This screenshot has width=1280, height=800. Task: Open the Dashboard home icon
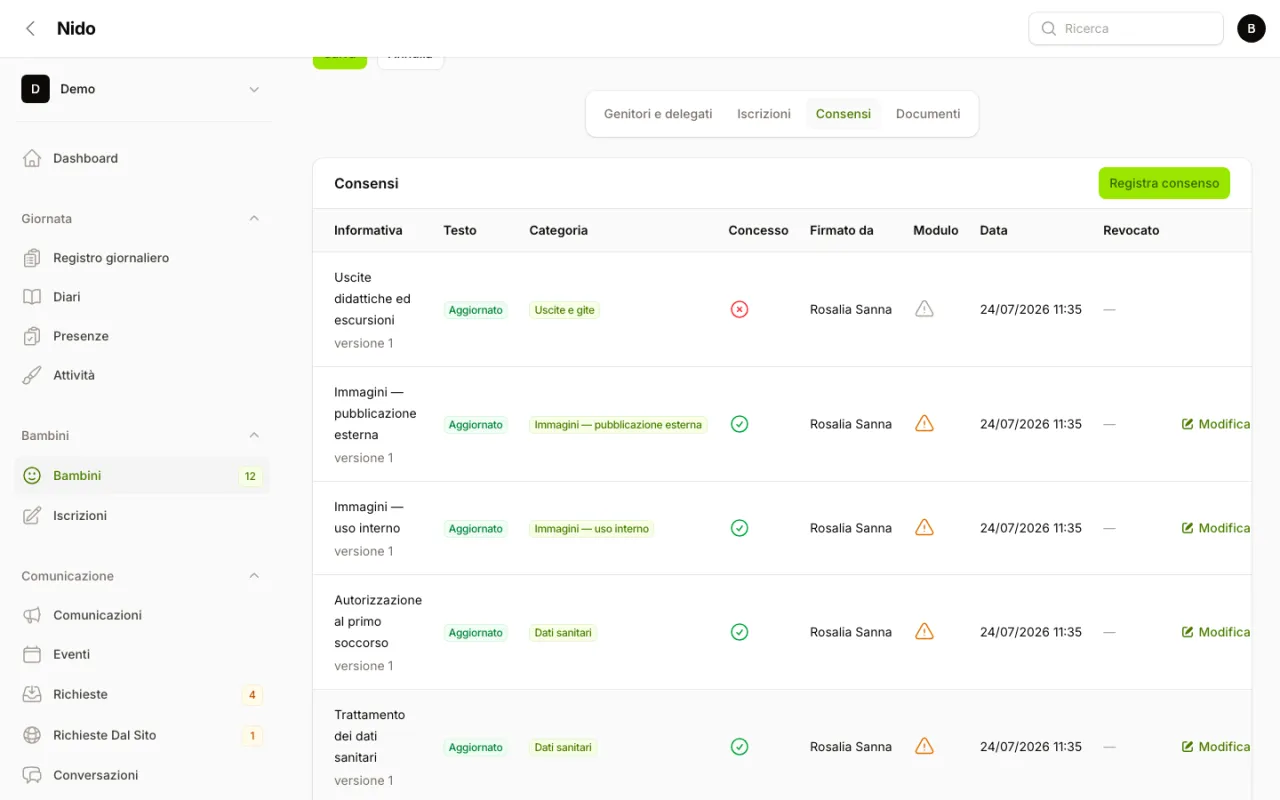coord(32,158)
